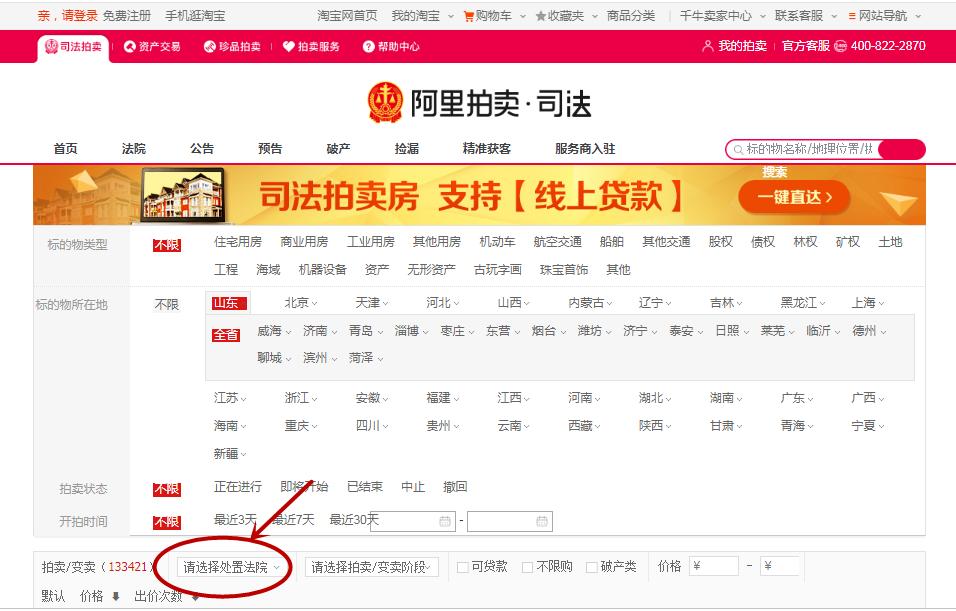Open the 手机逛淘宝 link

pos(195,16)
